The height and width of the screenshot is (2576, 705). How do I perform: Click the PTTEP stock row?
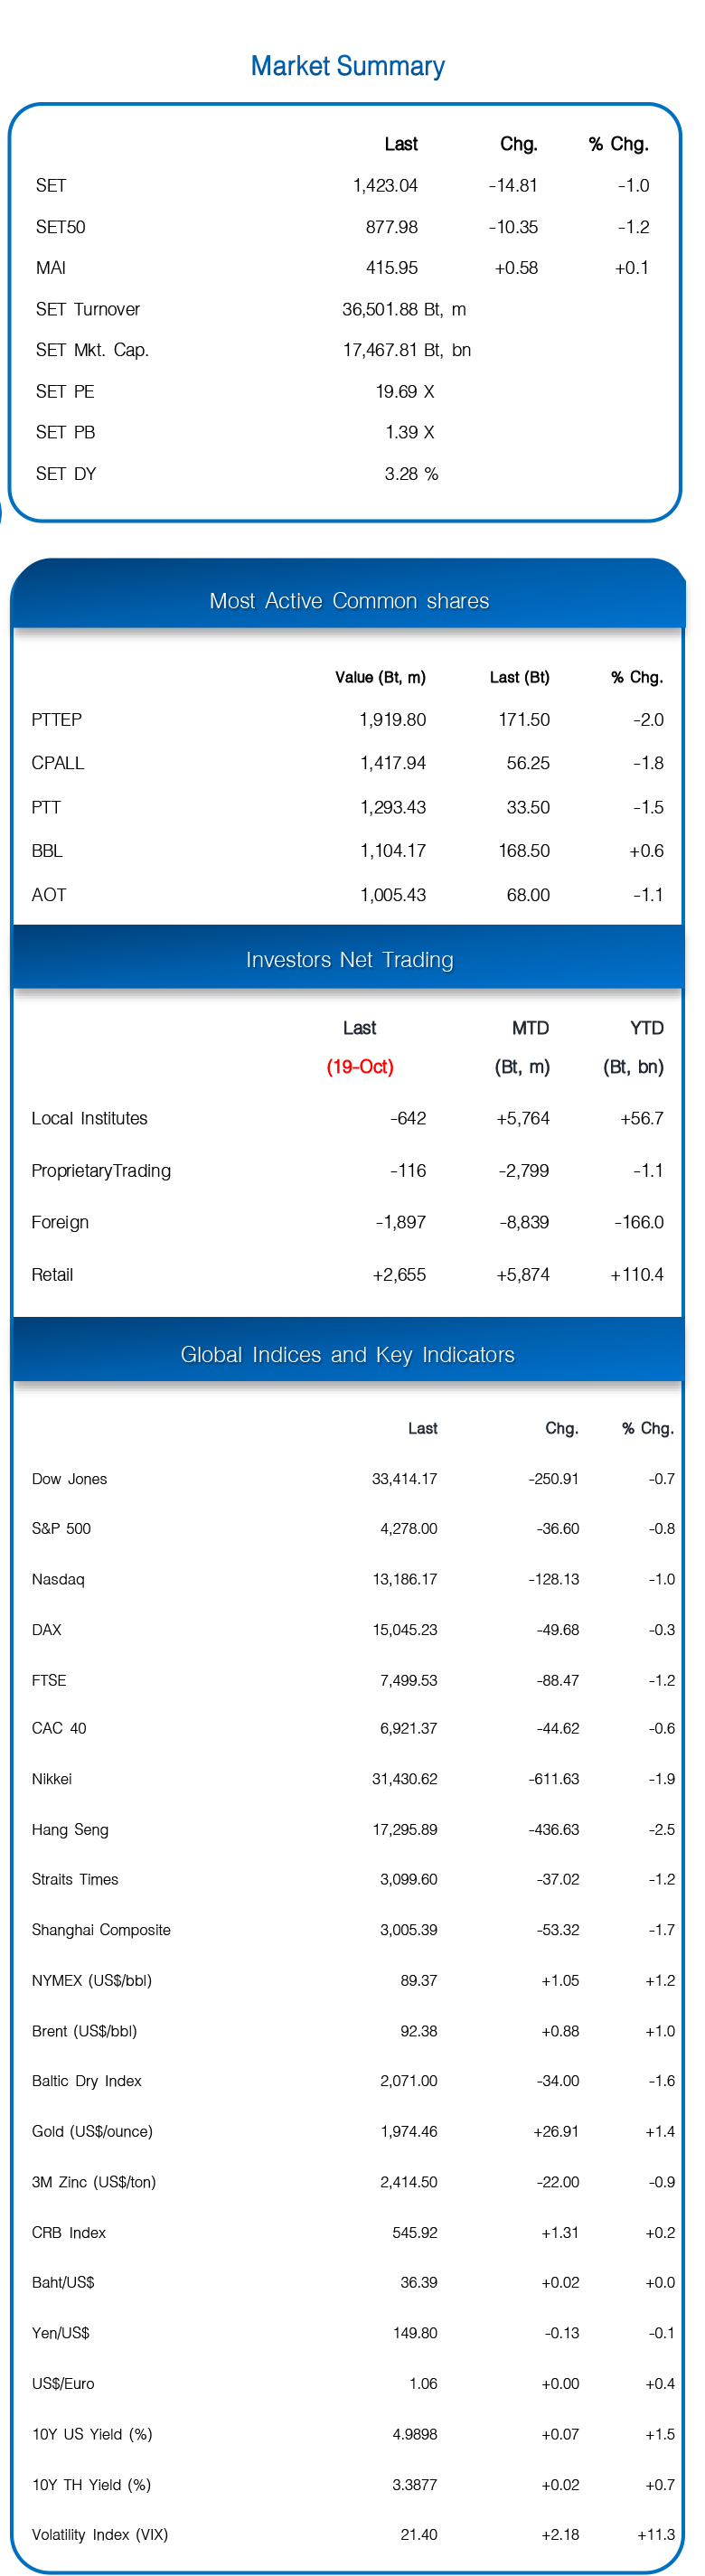(x=347, y=720)
